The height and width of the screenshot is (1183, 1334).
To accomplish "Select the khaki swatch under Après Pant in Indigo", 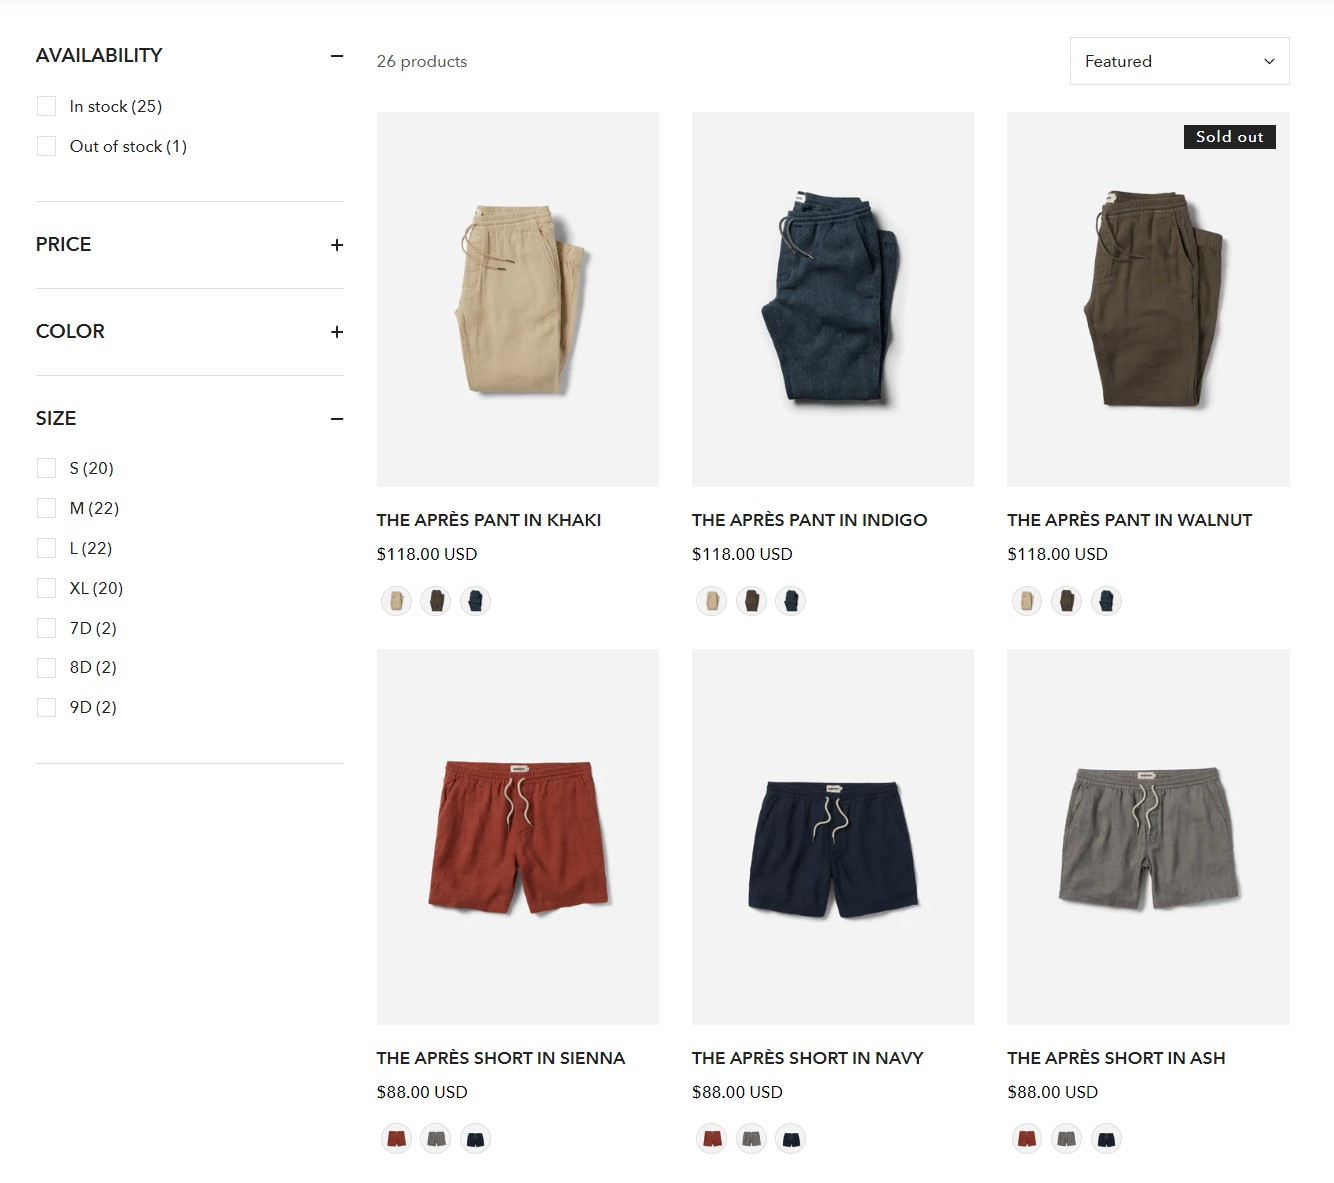I will (711, 600).
